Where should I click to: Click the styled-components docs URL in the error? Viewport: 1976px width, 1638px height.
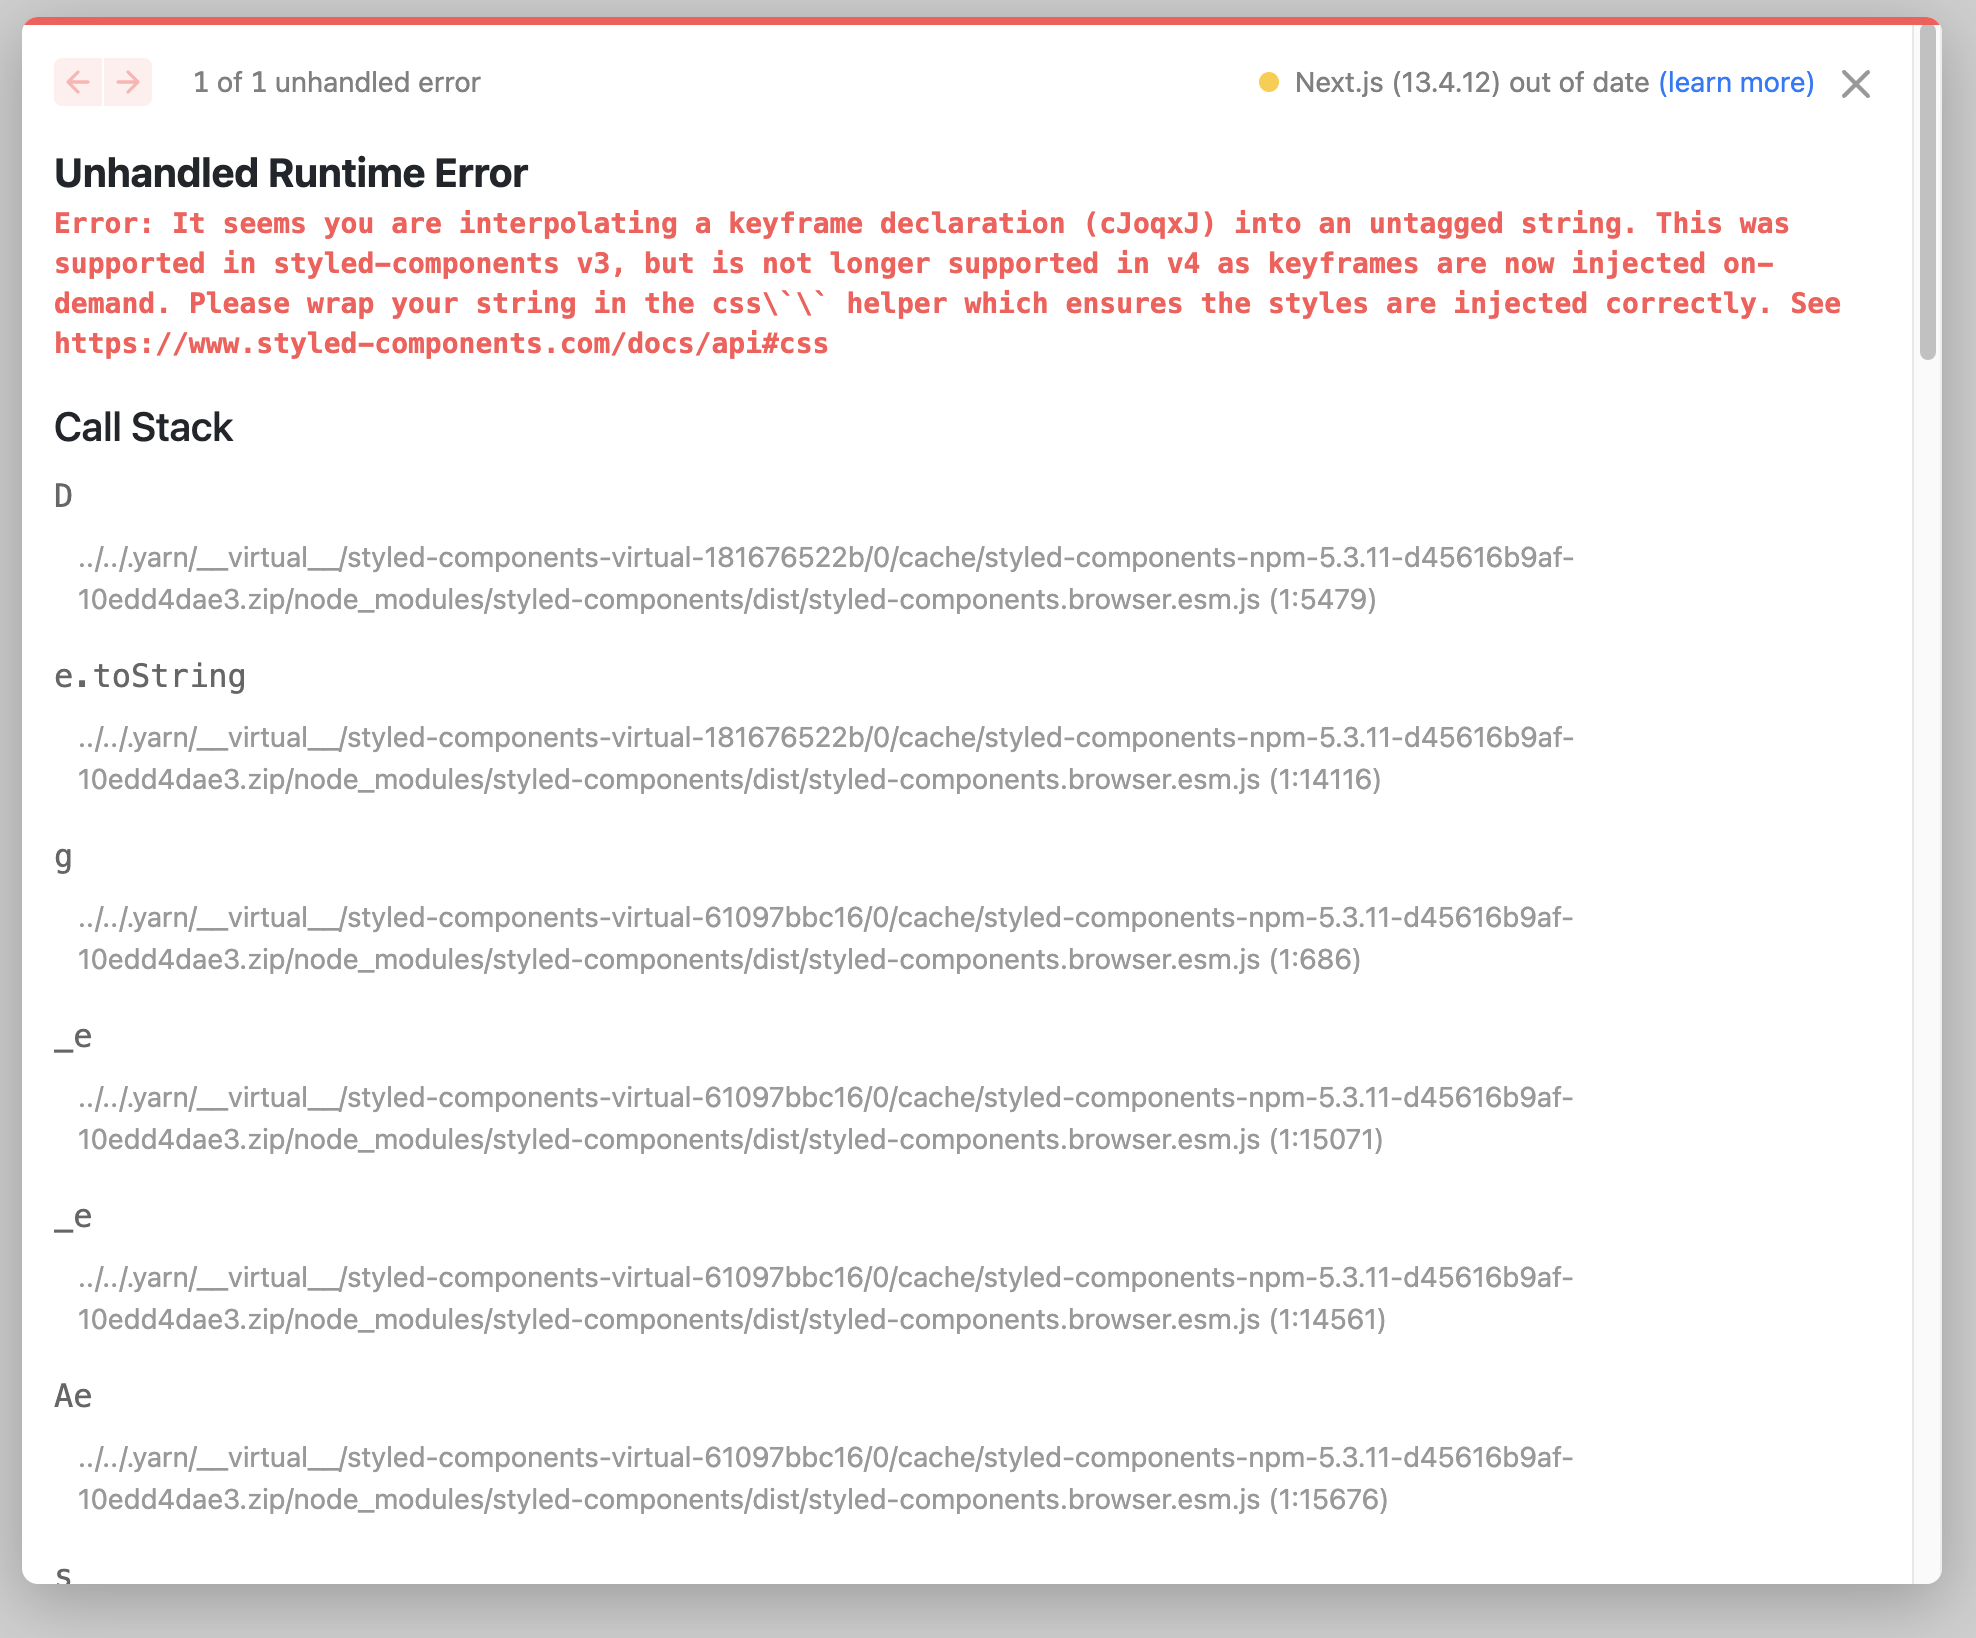coord(441,344)
